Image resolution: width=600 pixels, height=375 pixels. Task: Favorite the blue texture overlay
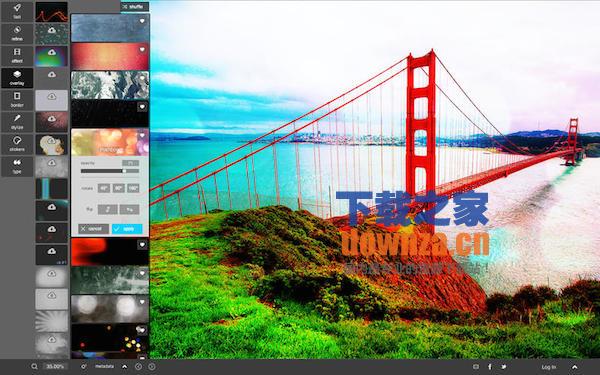click(x=142, y=21)
